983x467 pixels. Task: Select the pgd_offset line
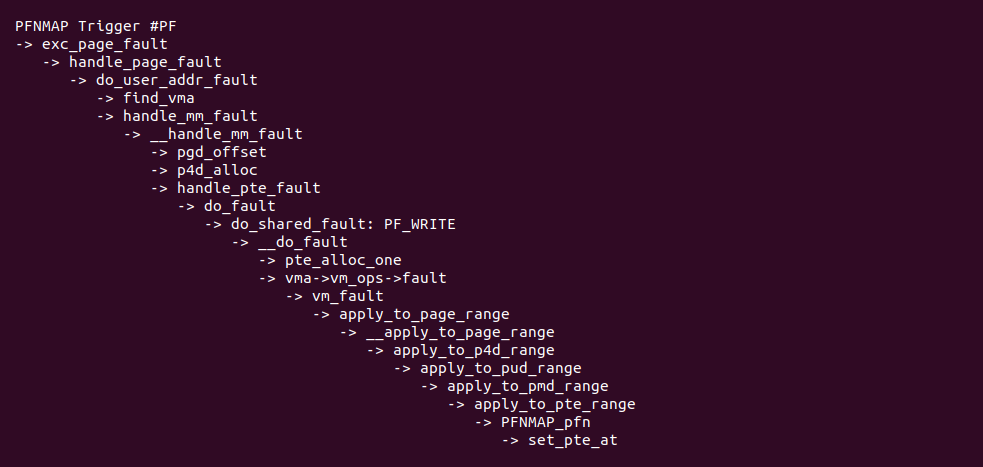tap(221, 152)
